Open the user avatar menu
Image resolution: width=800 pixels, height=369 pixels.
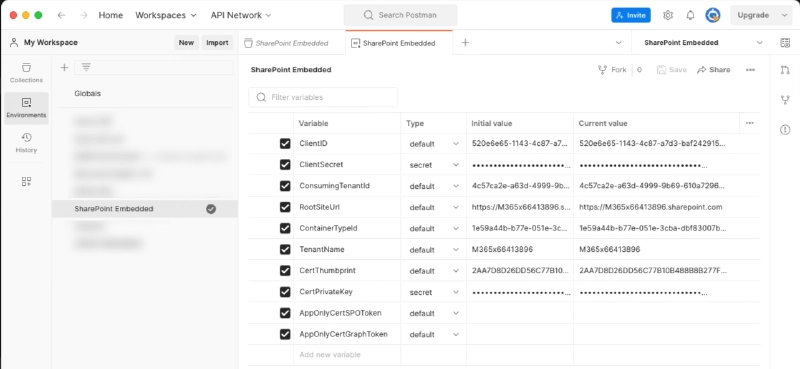tap(713, 15)
